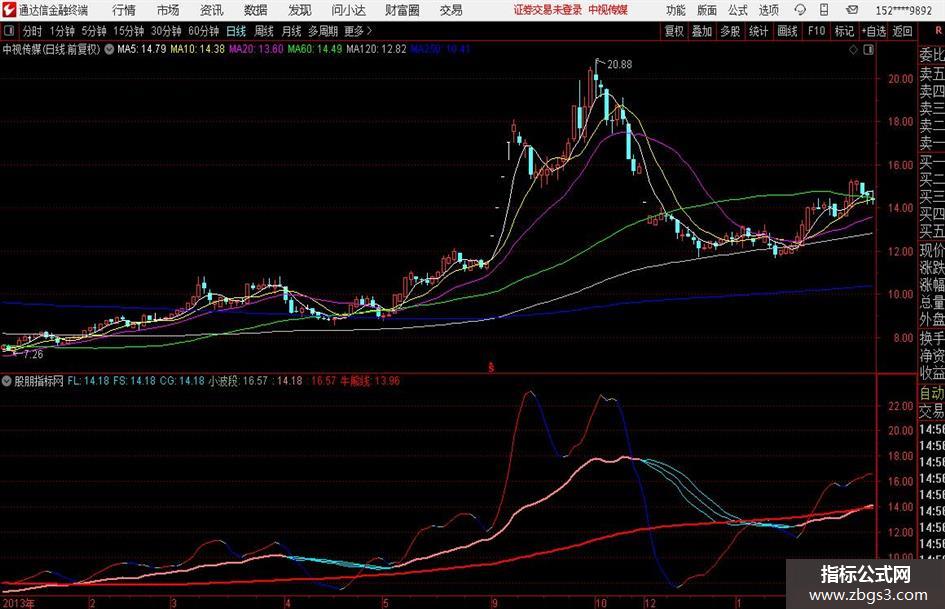Toggle the left panel icon beside 分时
The width and height of the screenshot is (945, 609).
pyautogui.click(x=9, y=31)
